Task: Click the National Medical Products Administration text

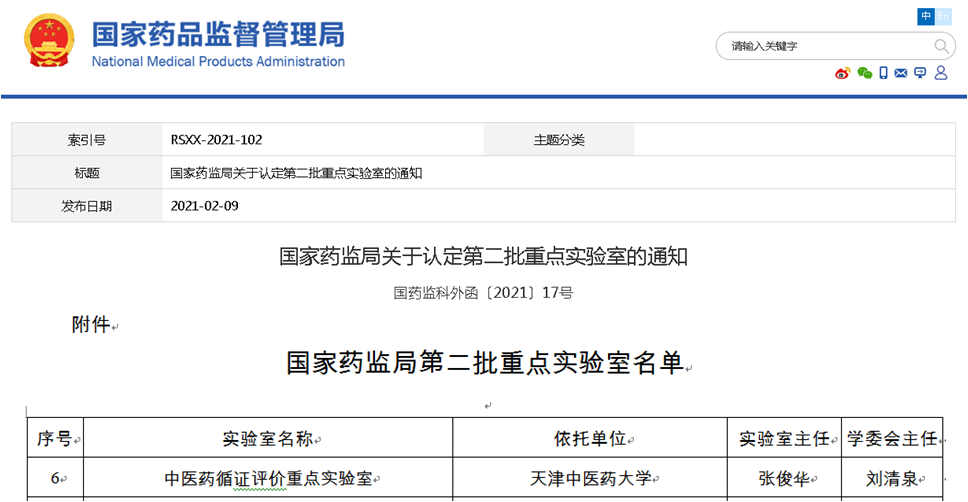Action: click(x=218, y=62)
